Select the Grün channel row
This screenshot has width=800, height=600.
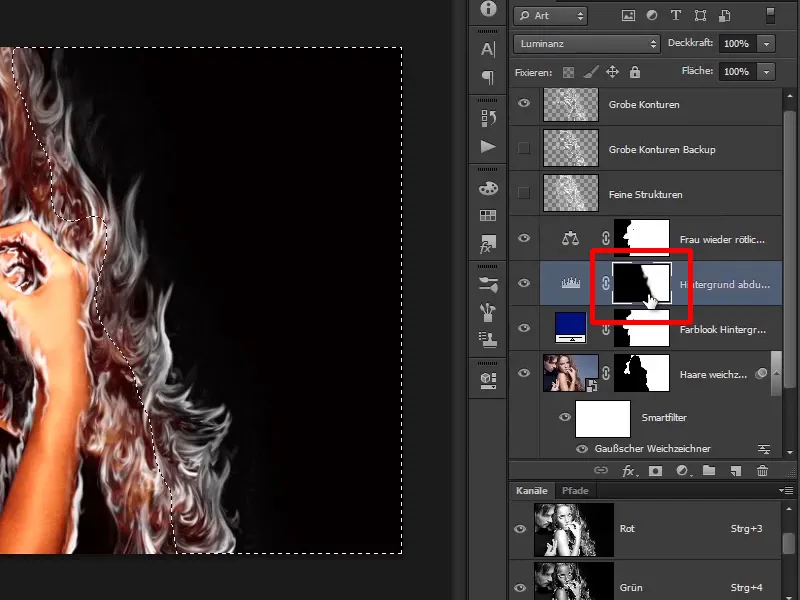pyautogui.click(x=645, y=582)
